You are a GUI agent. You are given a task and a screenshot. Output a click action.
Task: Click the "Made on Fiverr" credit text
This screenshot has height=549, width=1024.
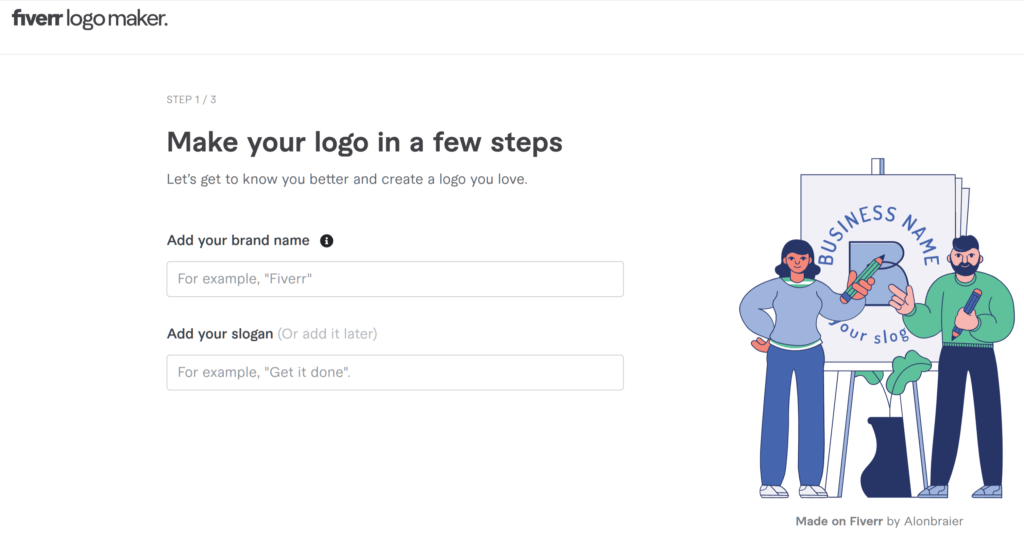[839, 521]
